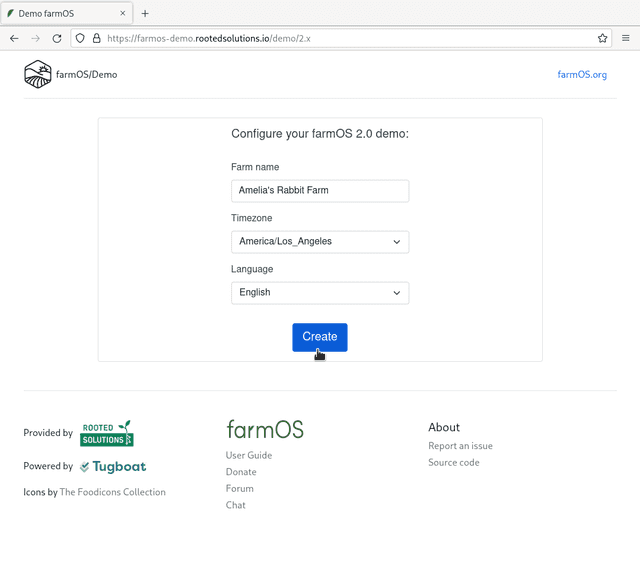The width and height of the screenshot is (640, 566).
Task: Click the 'Timezone' label
Action: (x=251, y=218)
